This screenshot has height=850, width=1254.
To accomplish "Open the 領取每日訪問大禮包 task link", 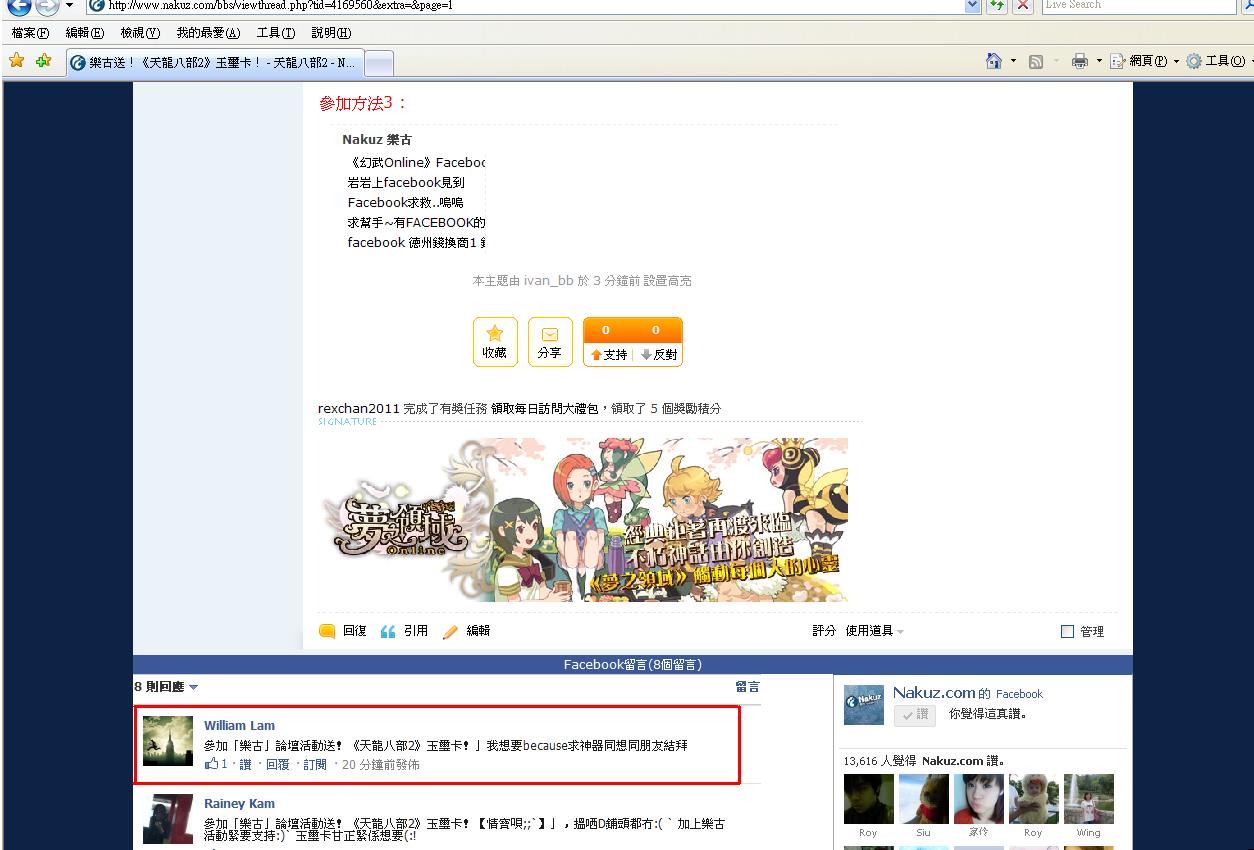I will point(546,408).
